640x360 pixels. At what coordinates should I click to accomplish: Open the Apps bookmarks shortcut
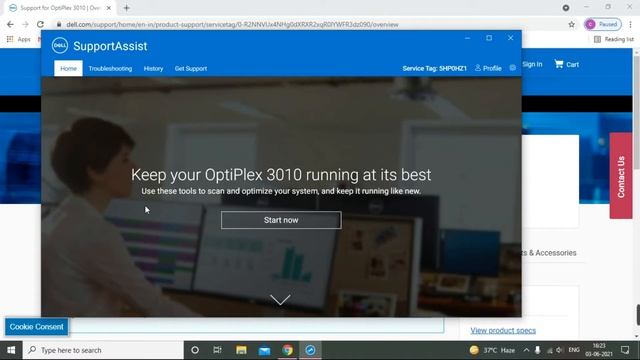click(19, 39)
